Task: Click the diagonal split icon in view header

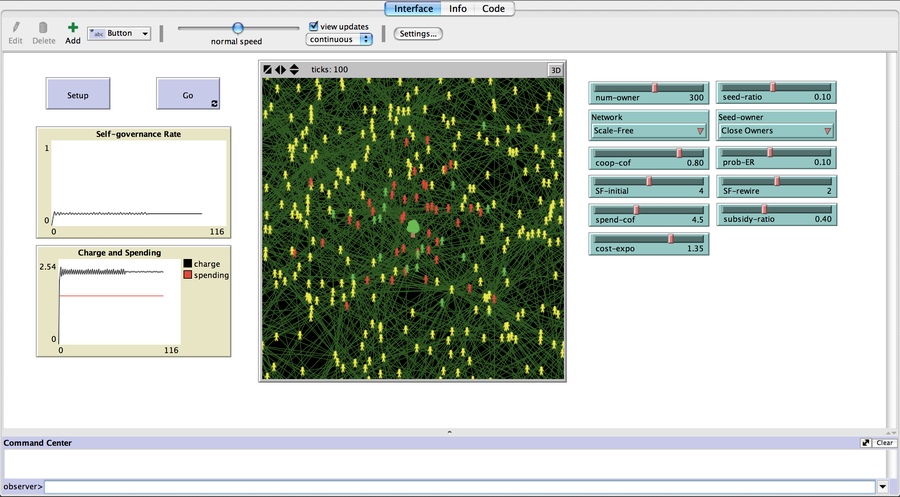Action: (x=267, y=69)
